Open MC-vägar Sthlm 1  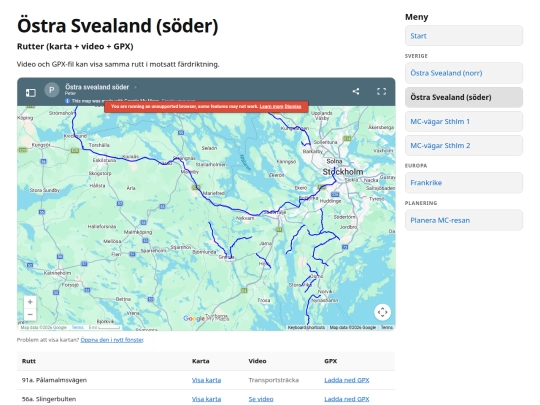464,121
